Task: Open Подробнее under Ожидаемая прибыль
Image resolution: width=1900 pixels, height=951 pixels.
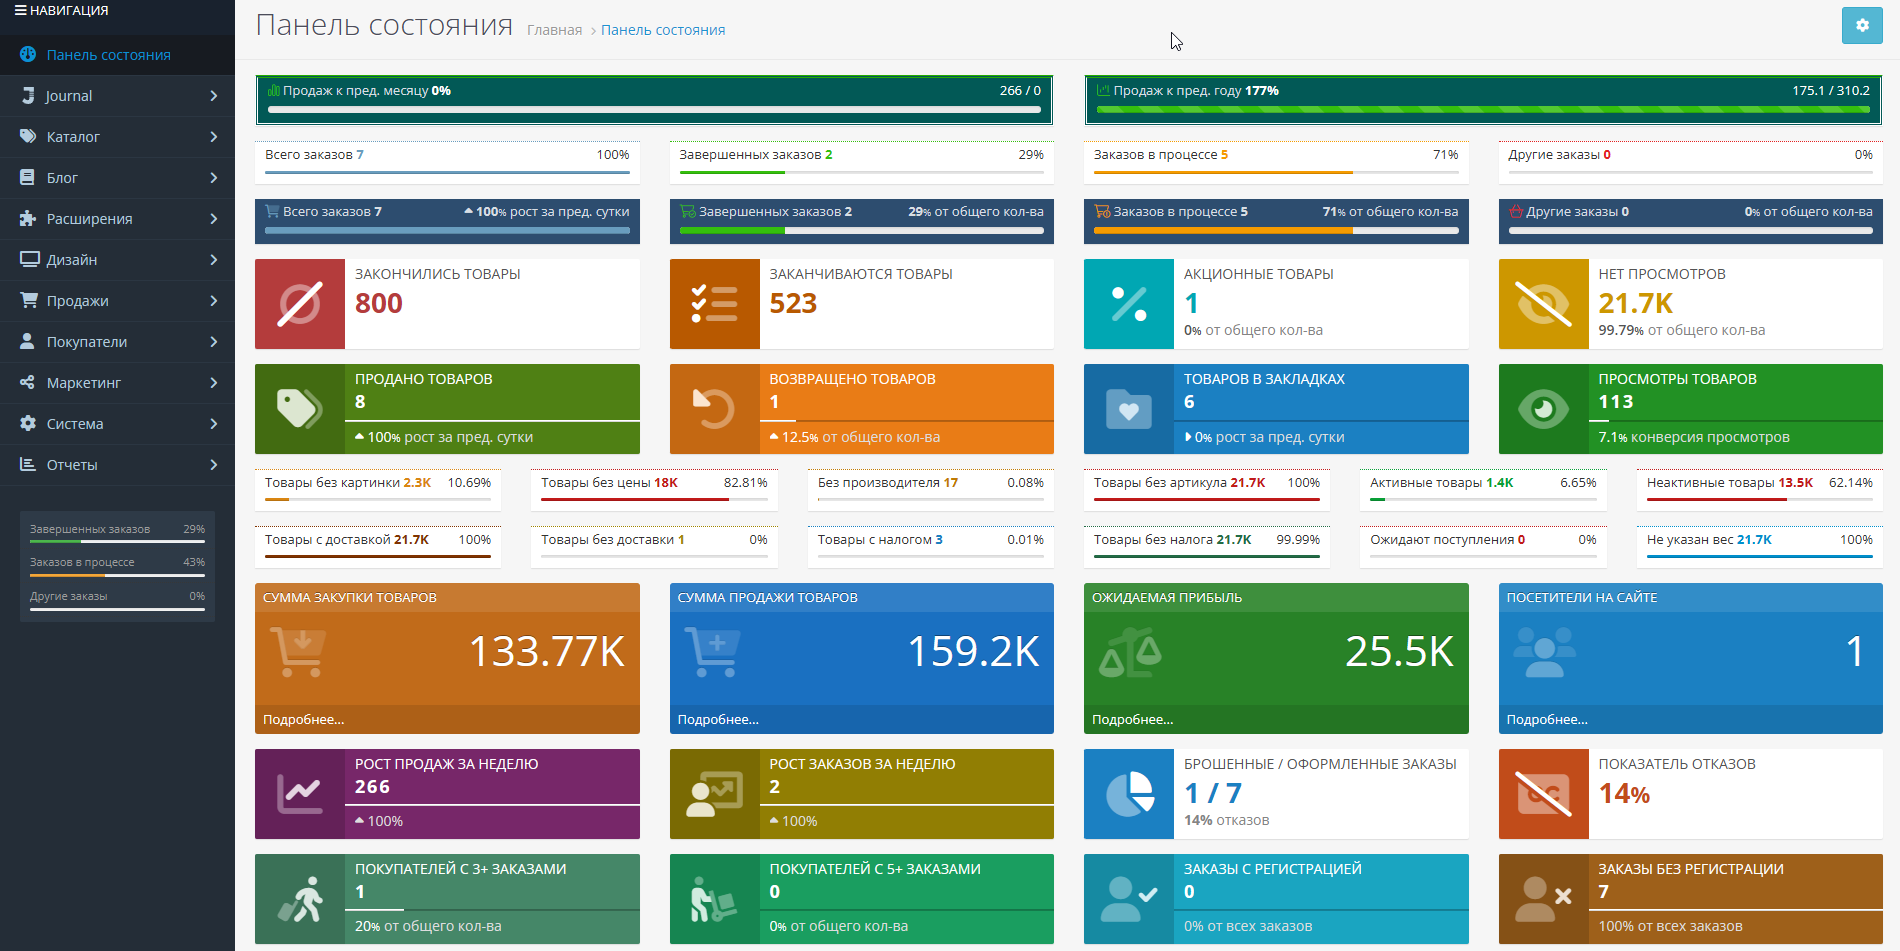Action: coord(1133,718)
